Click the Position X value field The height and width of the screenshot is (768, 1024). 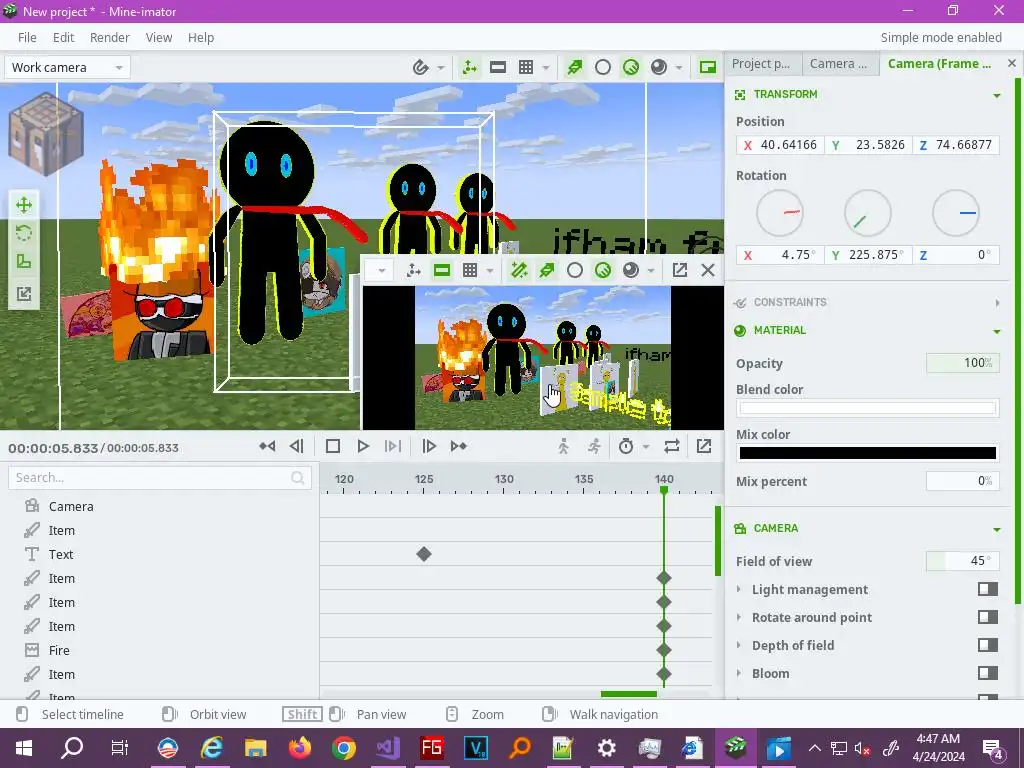(780, 145)
